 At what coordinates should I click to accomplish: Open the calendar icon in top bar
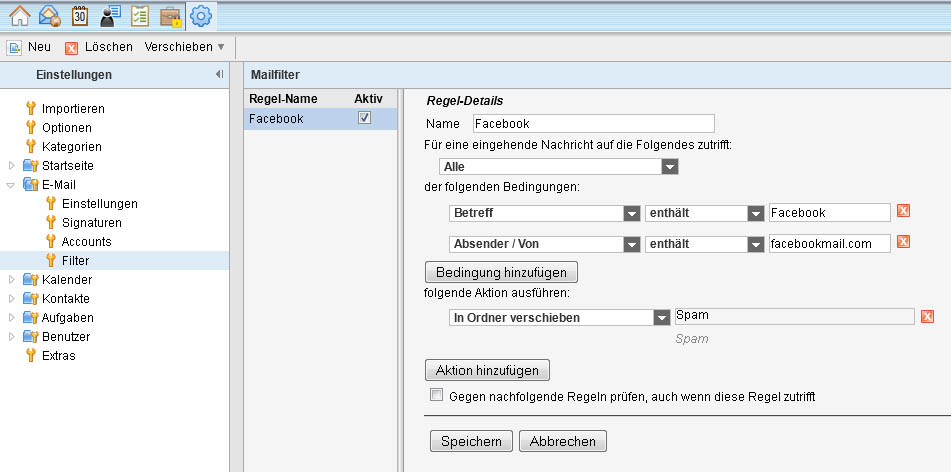click(x=80, y=16)
